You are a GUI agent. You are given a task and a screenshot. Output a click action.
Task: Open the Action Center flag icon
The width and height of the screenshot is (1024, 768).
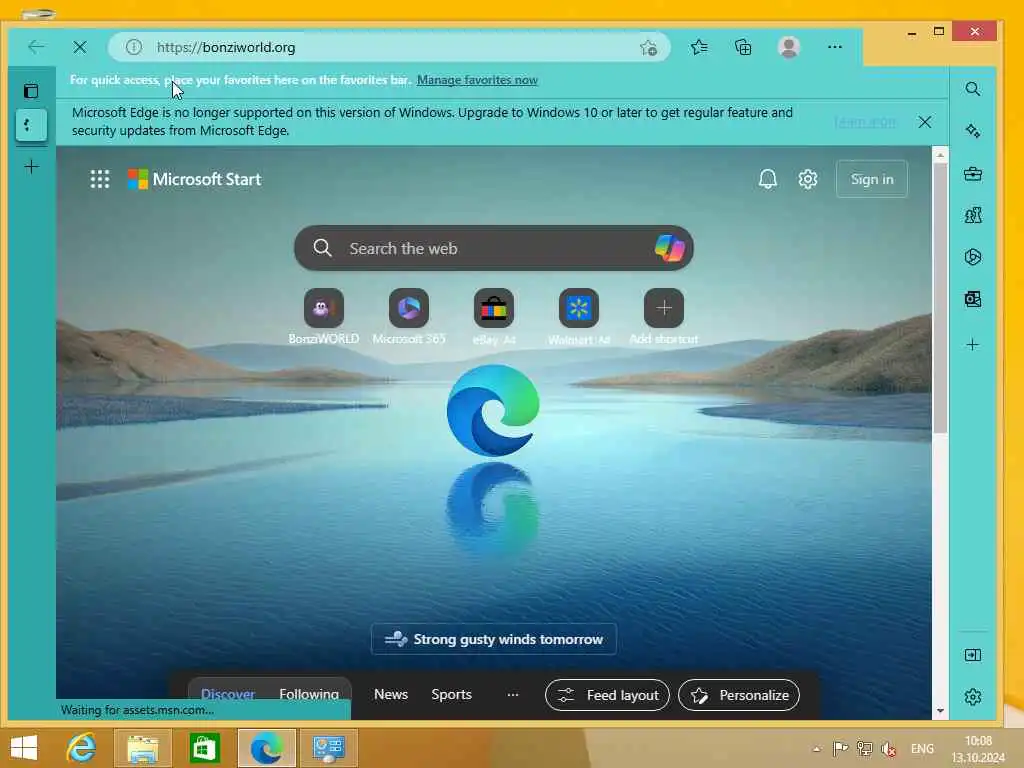point(840,748)
